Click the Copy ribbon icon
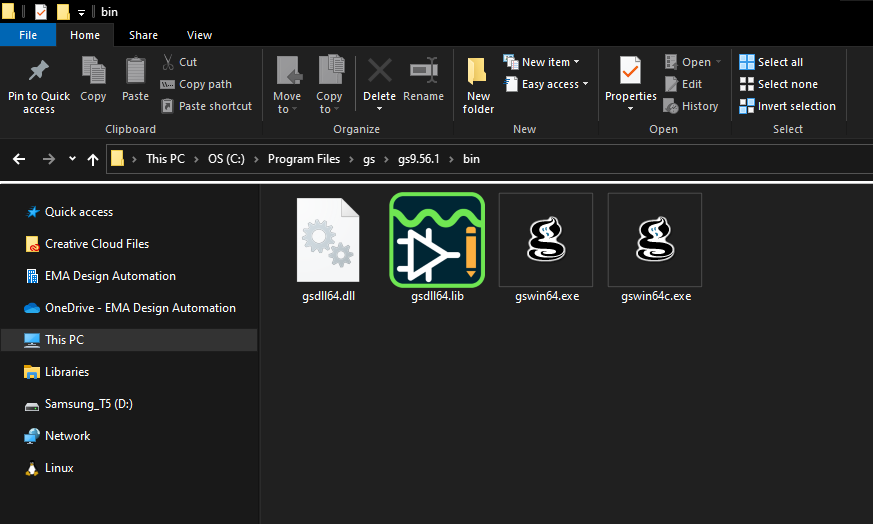This screenshot has height=524, width=873. [93, 71]
